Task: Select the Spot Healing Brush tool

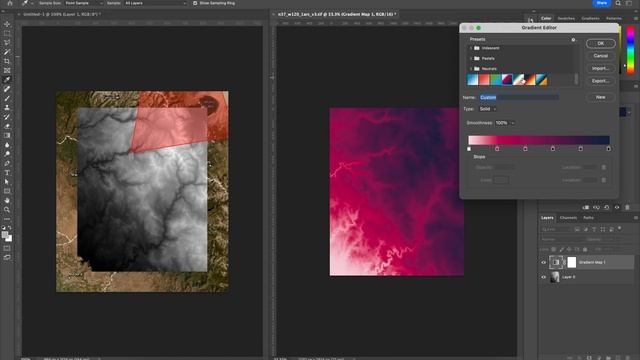Action: point(7,89)
